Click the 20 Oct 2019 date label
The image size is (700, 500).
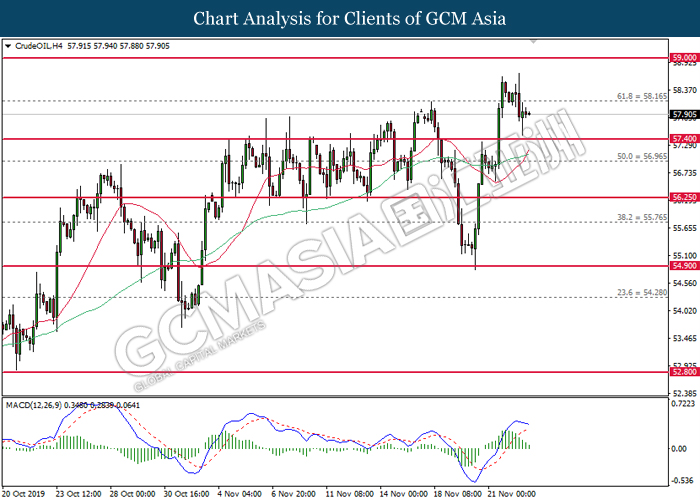click(23, 494)
